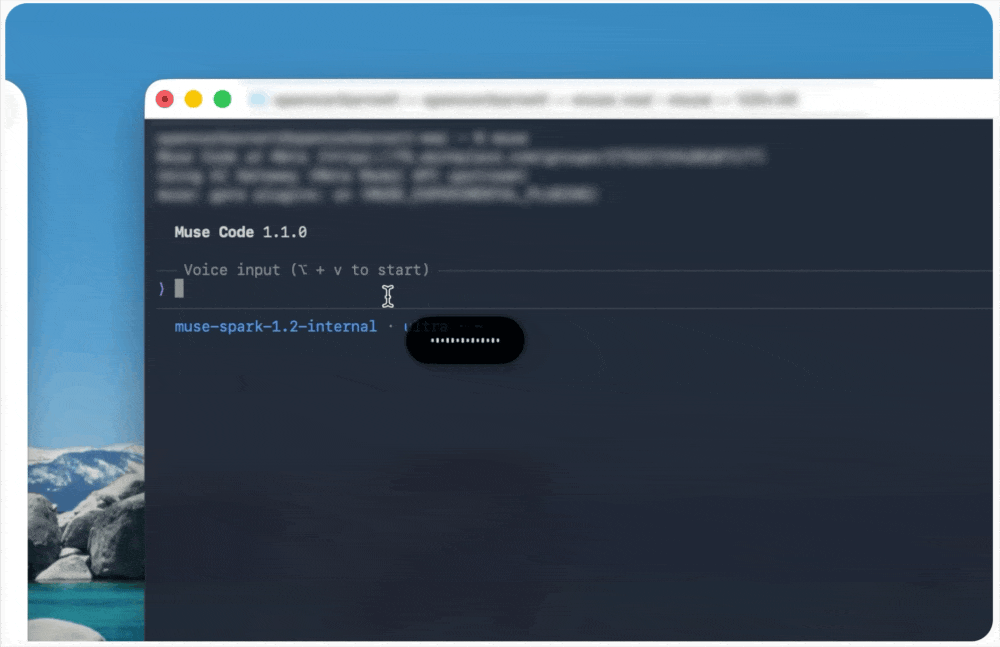The width and height of the screenshot is (1000, 647).
Task: Click the terminal prompt input cursor
Action: (x=179, y=288)
